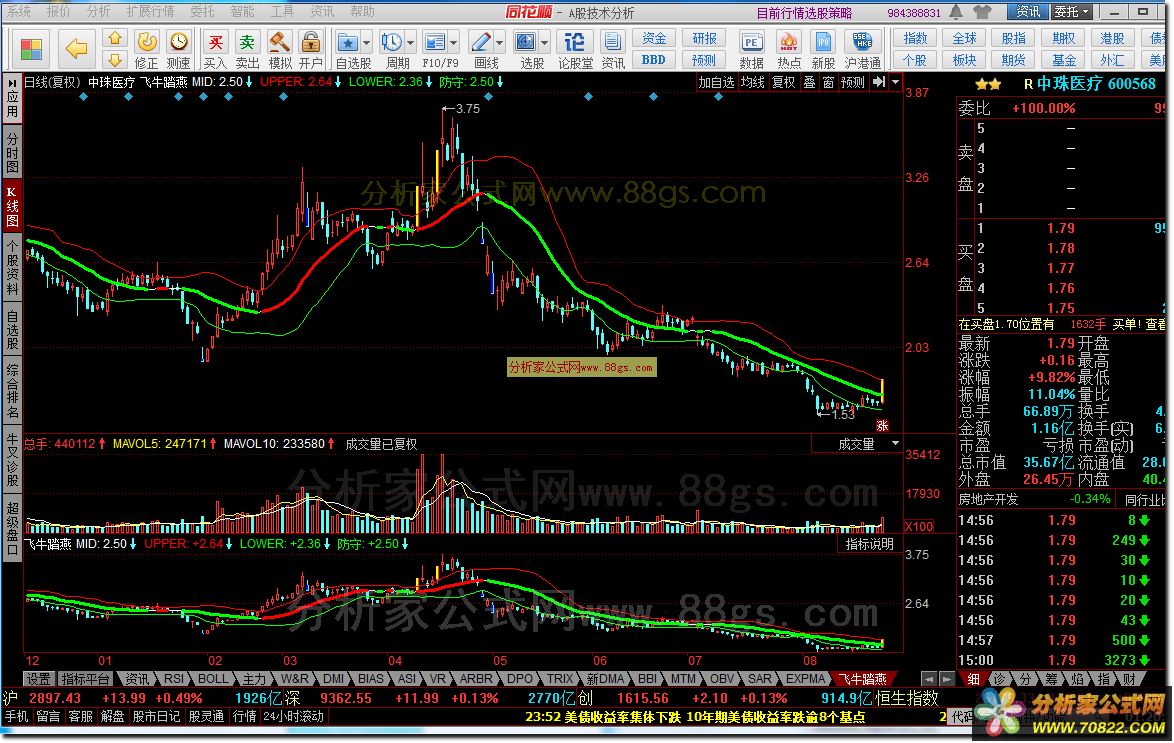Click the 3.75 high price marker on chart
Viewport: 1174px width, 743px height.
(461, 109)
